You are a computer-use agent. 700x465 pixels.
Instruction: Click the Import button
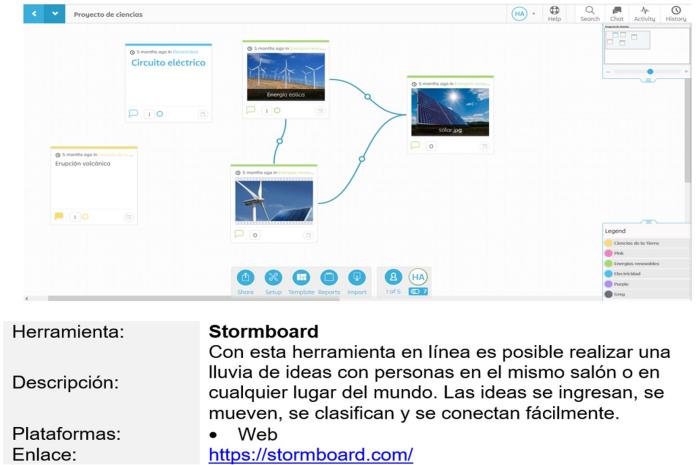click(357, 280)
